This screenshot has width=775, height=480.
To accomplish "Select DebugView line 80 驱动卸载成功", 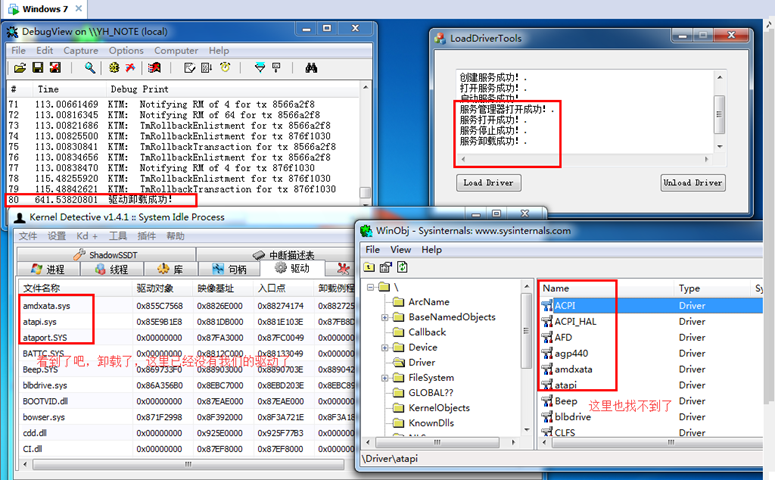I will point(183,200).
